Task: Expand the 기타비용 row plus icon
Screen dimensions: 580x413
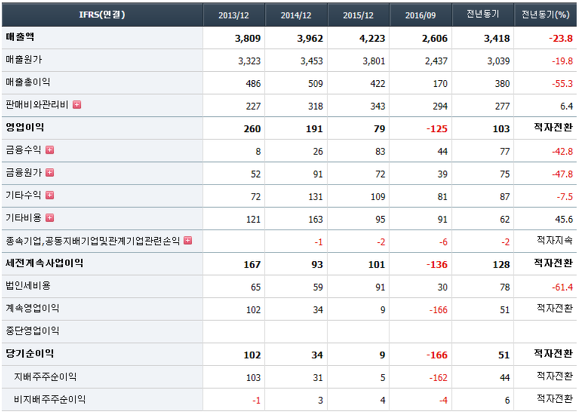Action: click(x=50, y=218)
